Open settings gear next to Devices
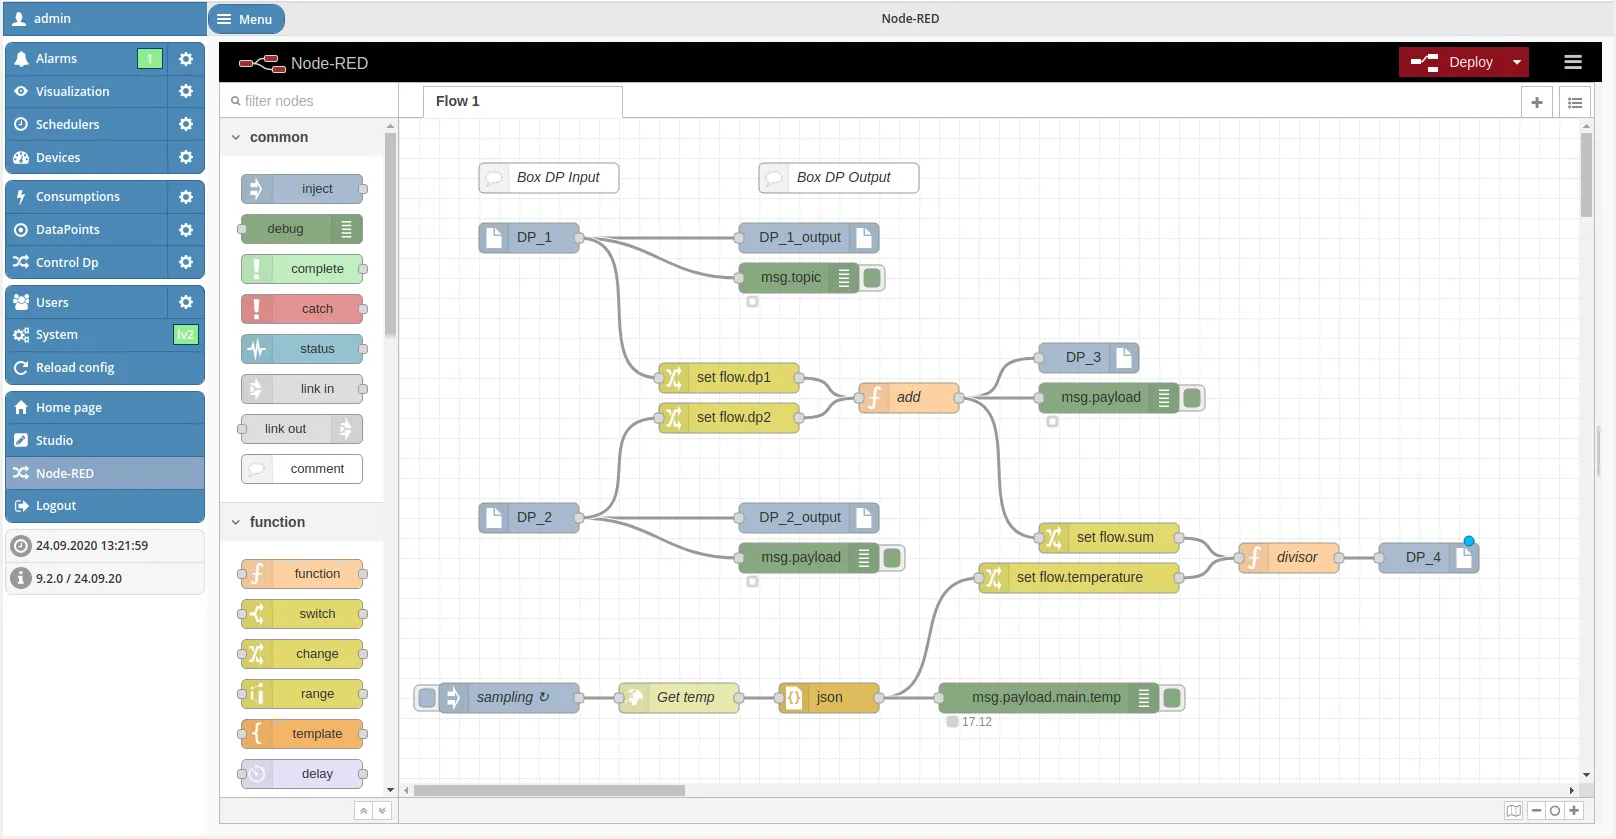This screenshot has height=839, width=1616. pyautogui.click(x=186, y=157)
